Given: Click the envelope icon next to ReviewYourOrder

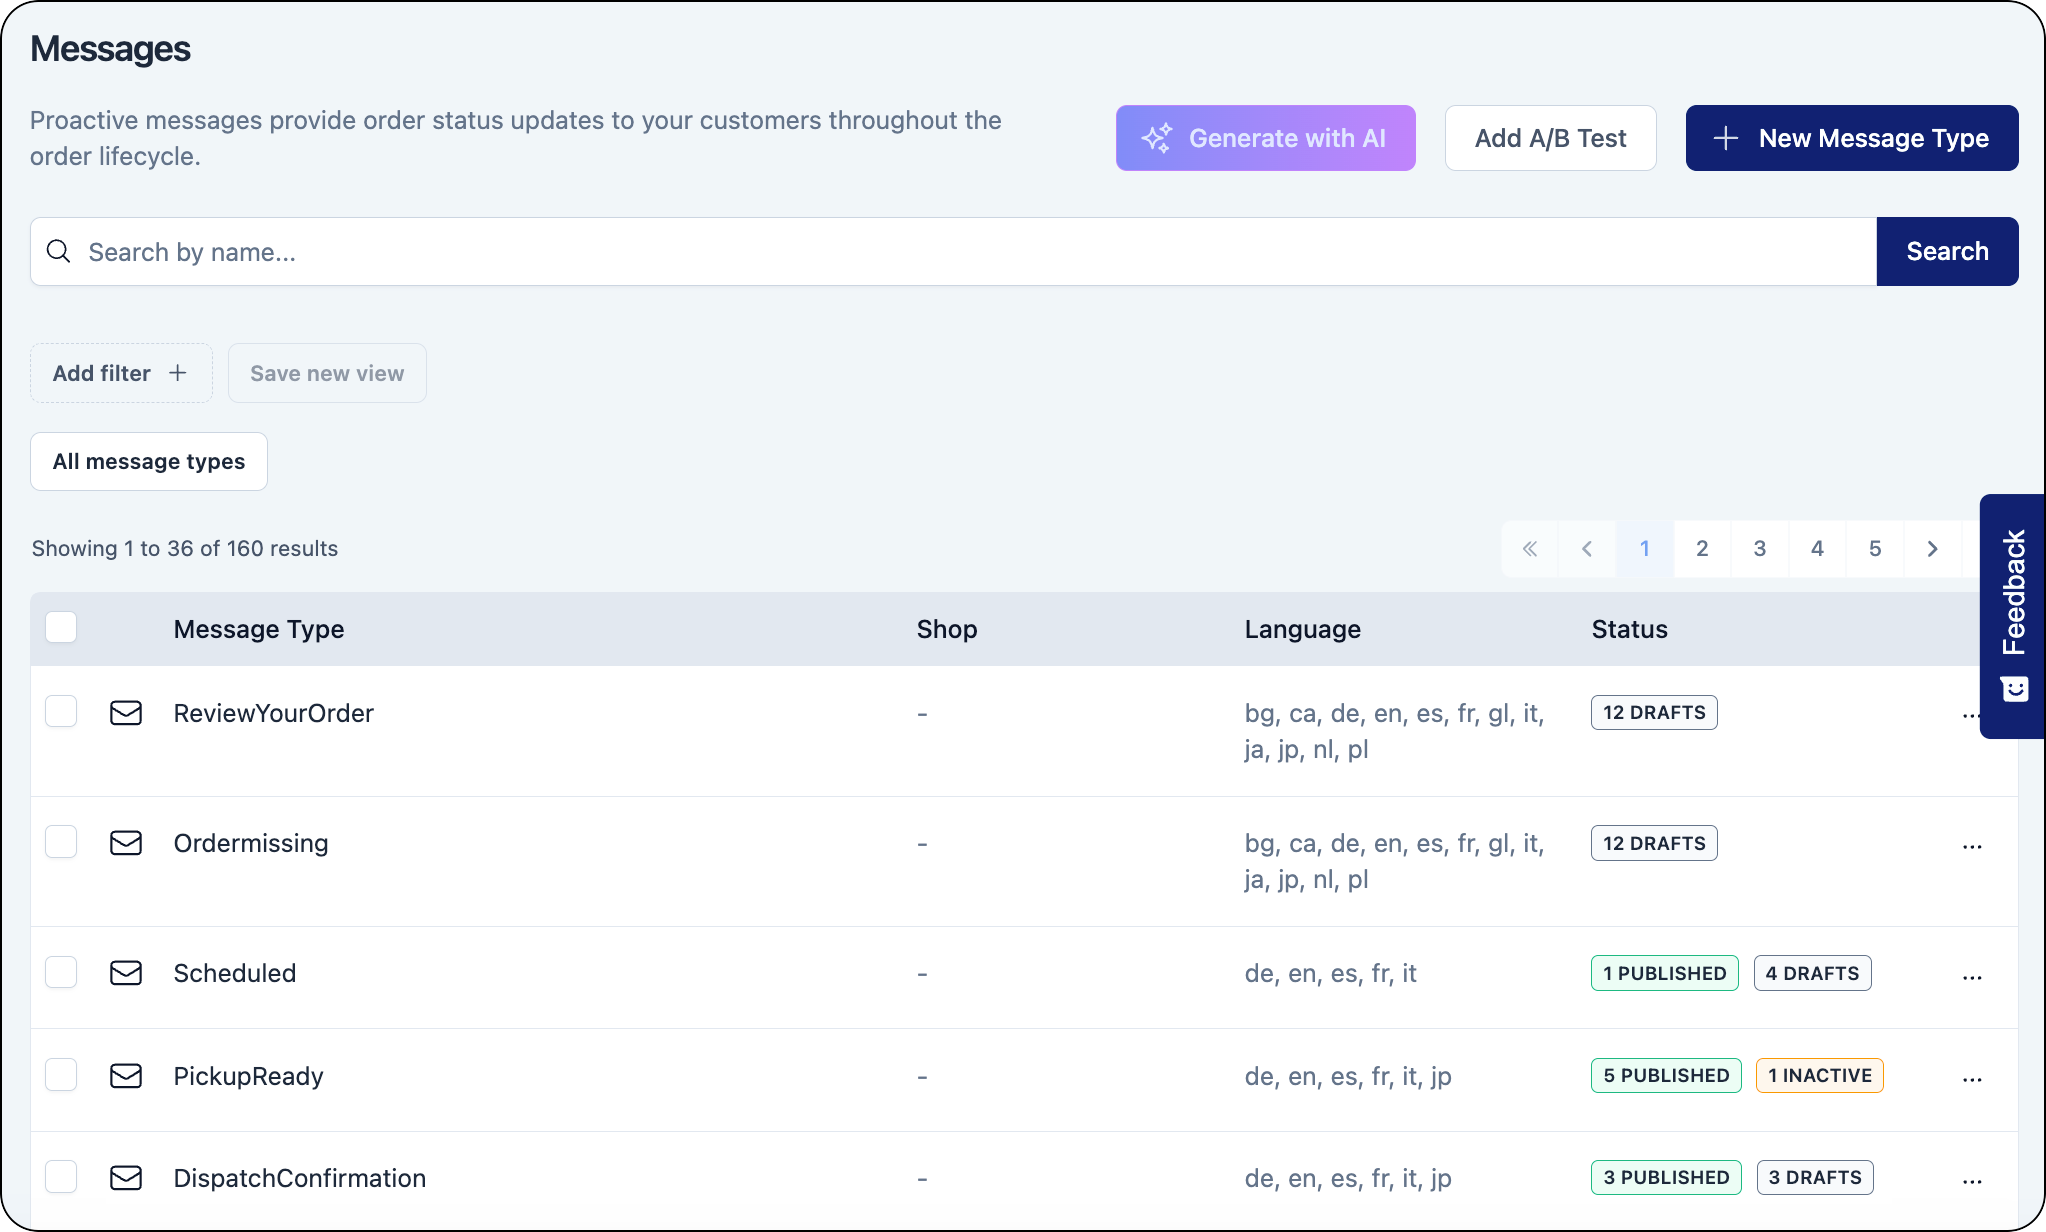Looking at the screenshot, I should pos(126,713).
